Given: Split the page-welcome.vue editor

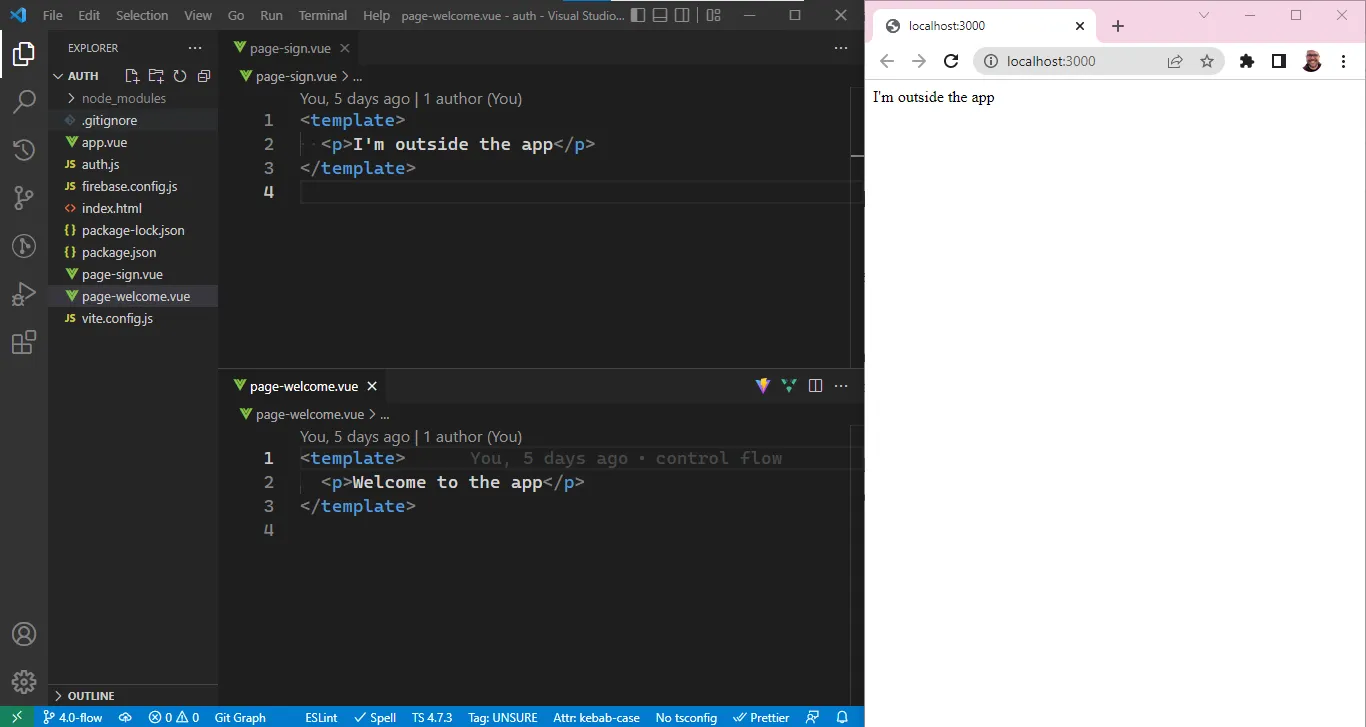Looking at the screenshot, I should pos(815,385).
